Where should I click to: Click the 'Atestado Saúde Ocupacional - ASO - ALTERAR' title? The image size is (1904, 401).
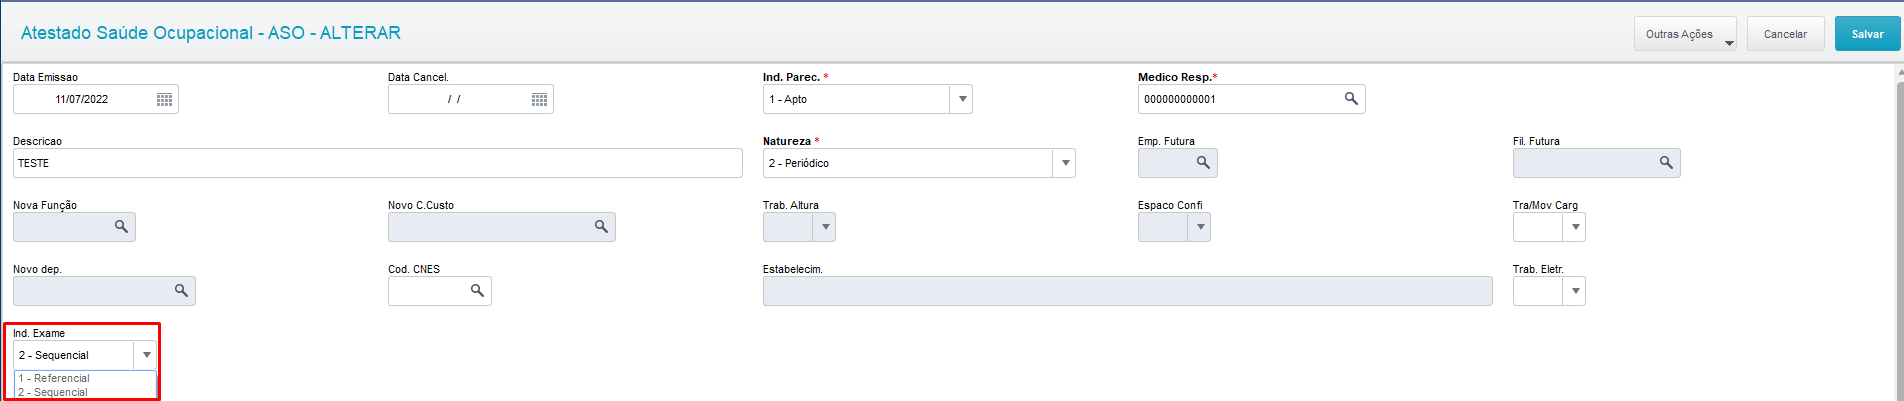click(x=211, y=33)
